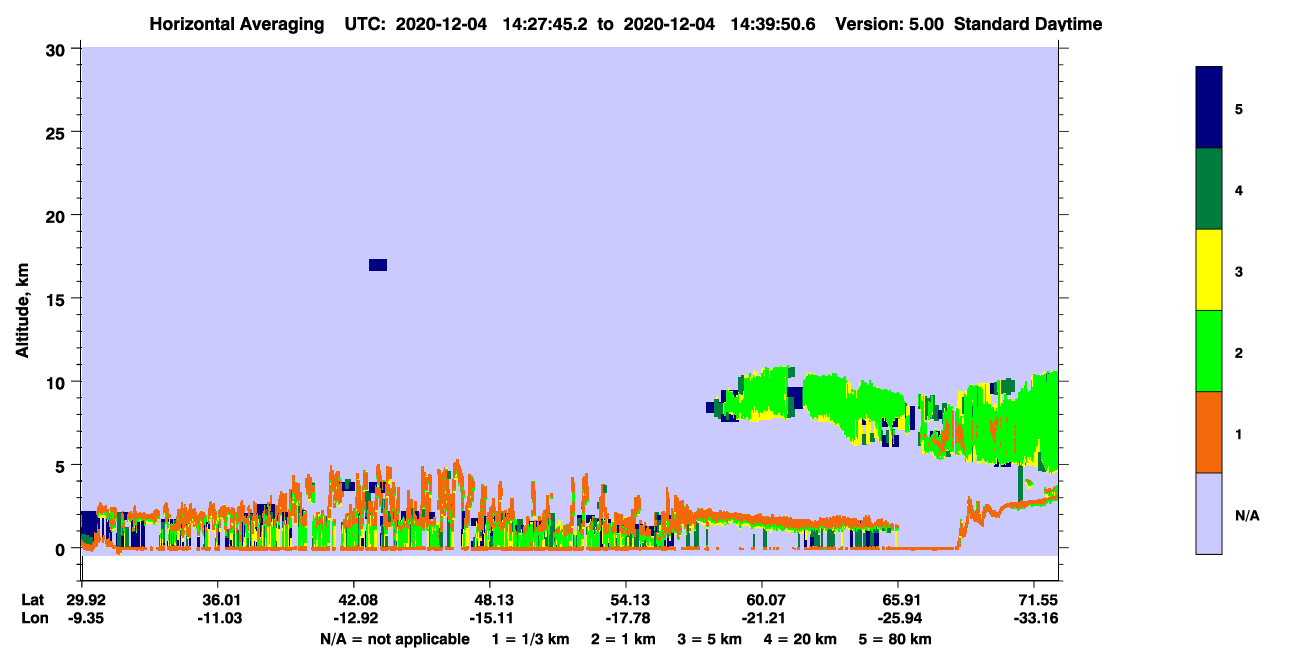Click the isolated dark blue block near 17 km

(x=378, y=265)
